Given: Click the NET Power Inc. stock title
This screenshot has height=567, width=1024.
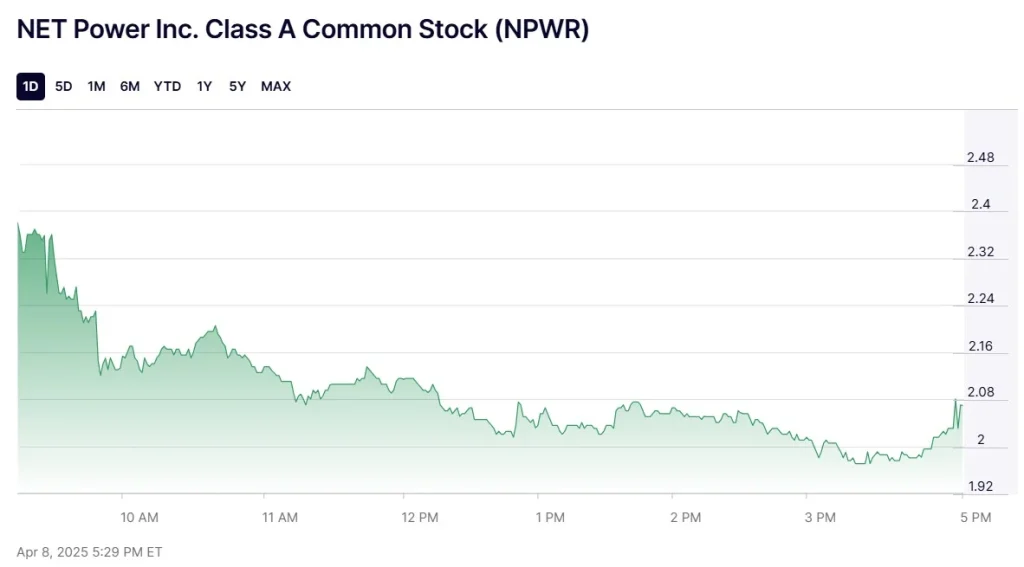Looking at the screenshot, I should 303,30.
